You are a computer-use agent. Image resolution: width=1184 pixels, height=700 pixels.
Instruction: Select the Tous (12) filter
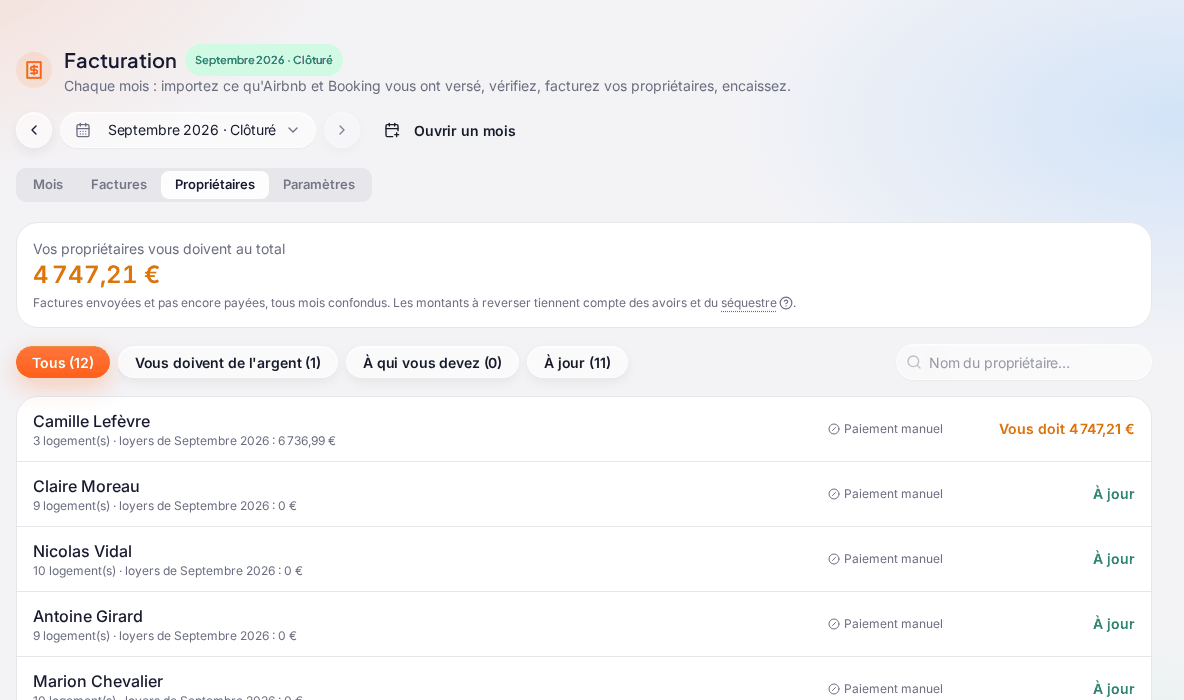tap(63, 362)
